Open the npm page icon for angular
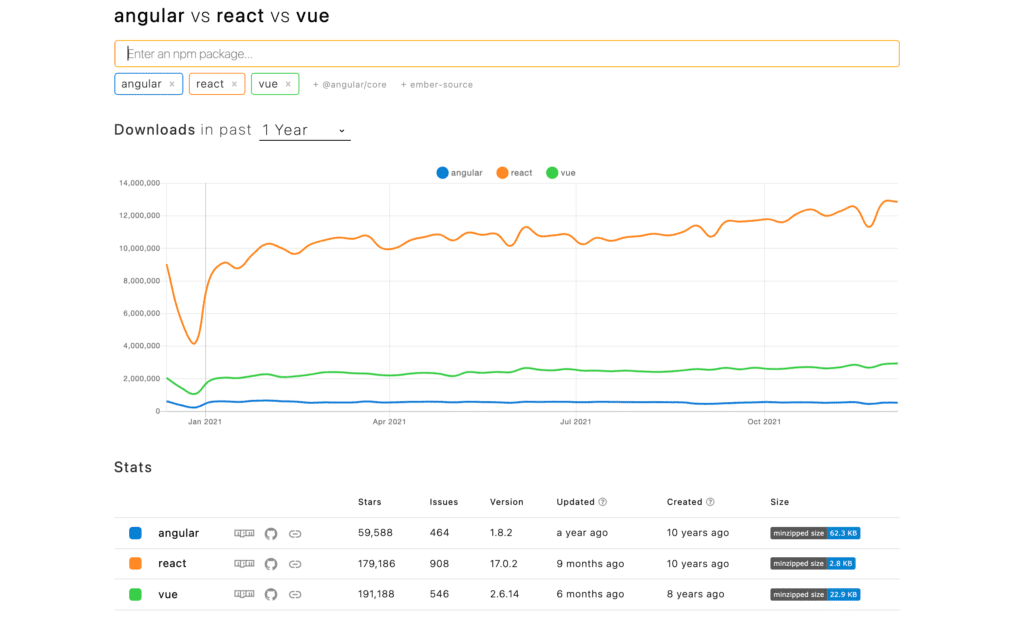The image size is (1024, 626). pyautogui.click(x=244, y=533)
